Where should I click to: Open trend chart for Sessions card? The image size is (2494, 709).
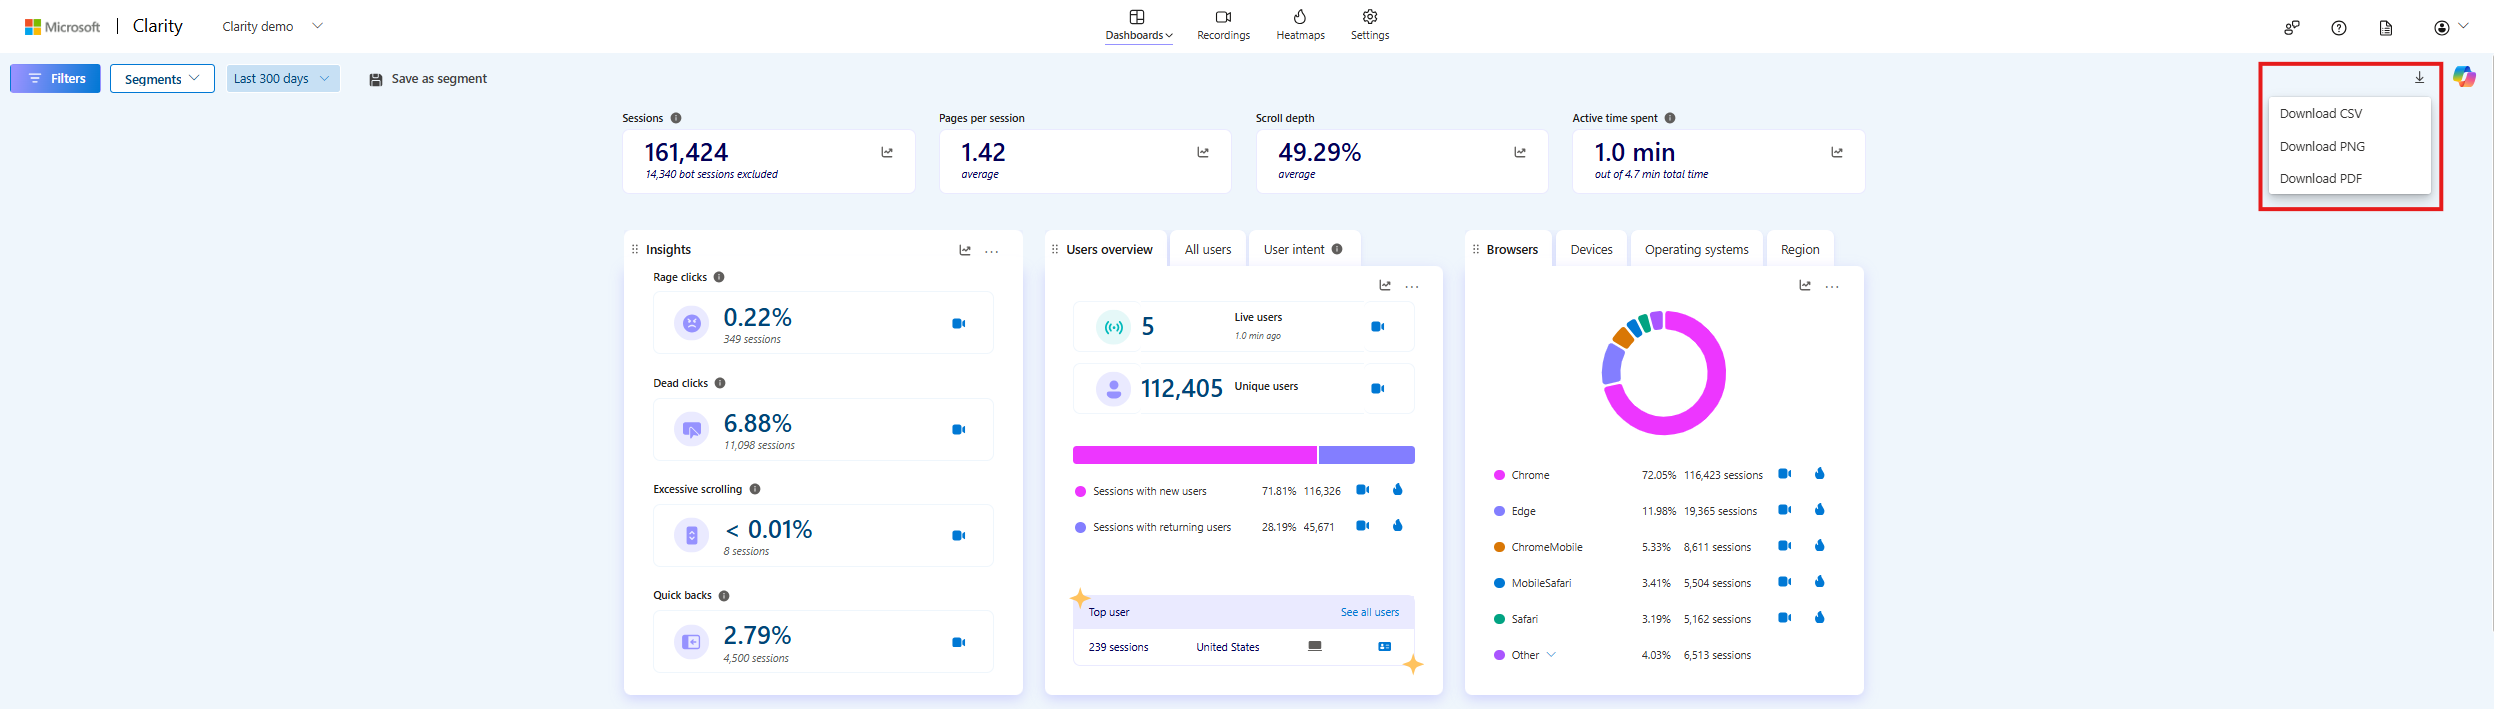(x=887, y=152)
